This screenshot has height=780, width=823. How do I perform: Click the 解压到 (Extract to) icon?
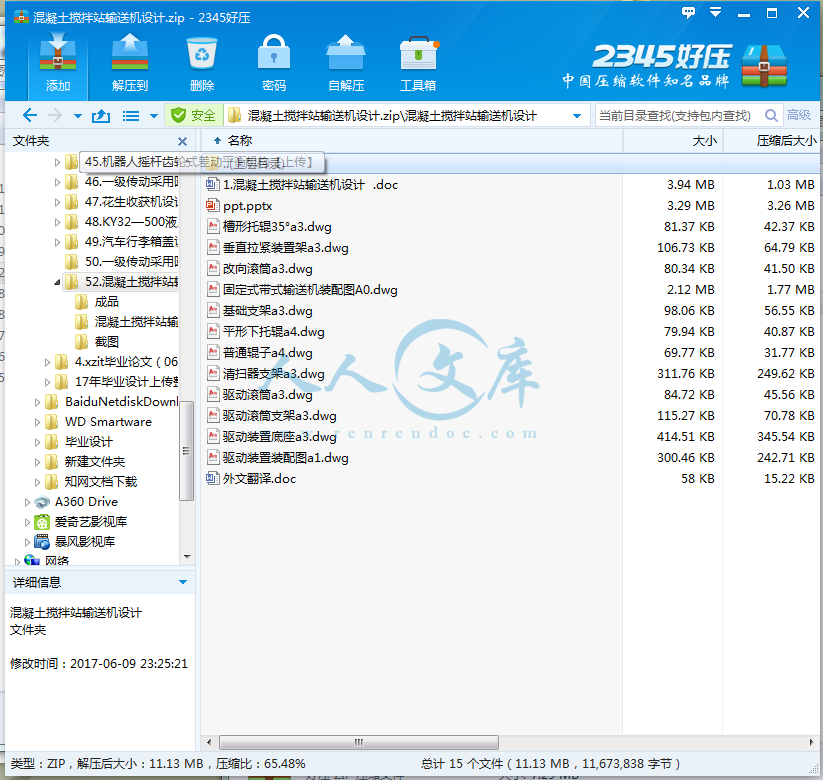pos(130,63)
